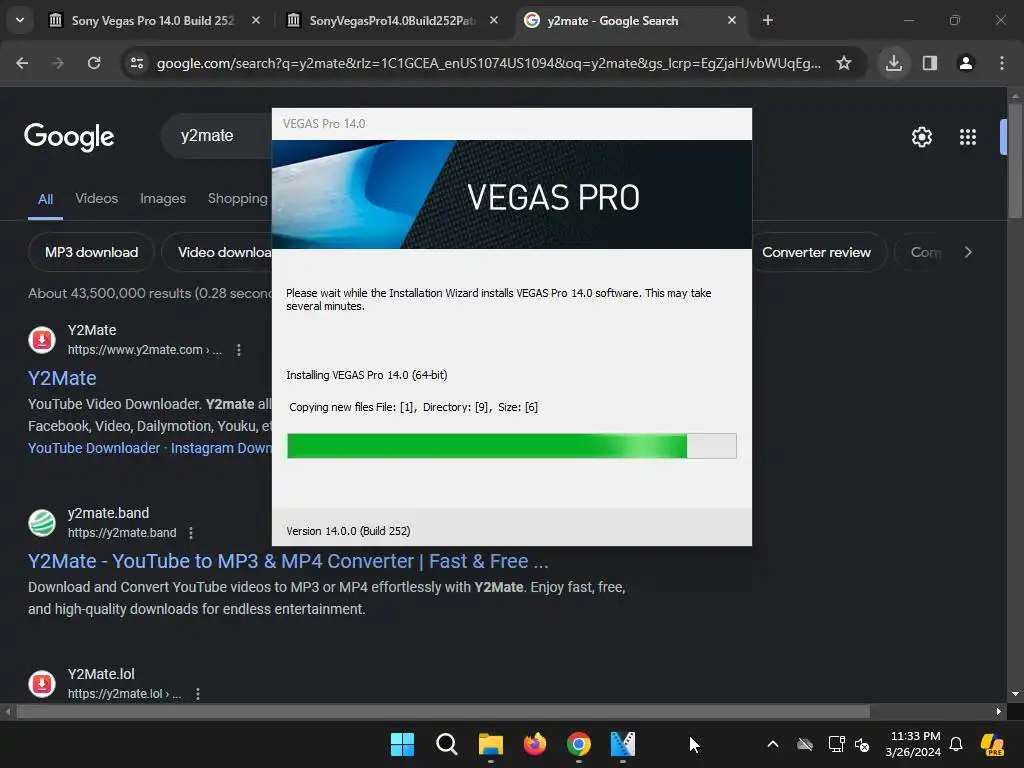Launch Firefox from the taskbar

(x=535, y=744)
